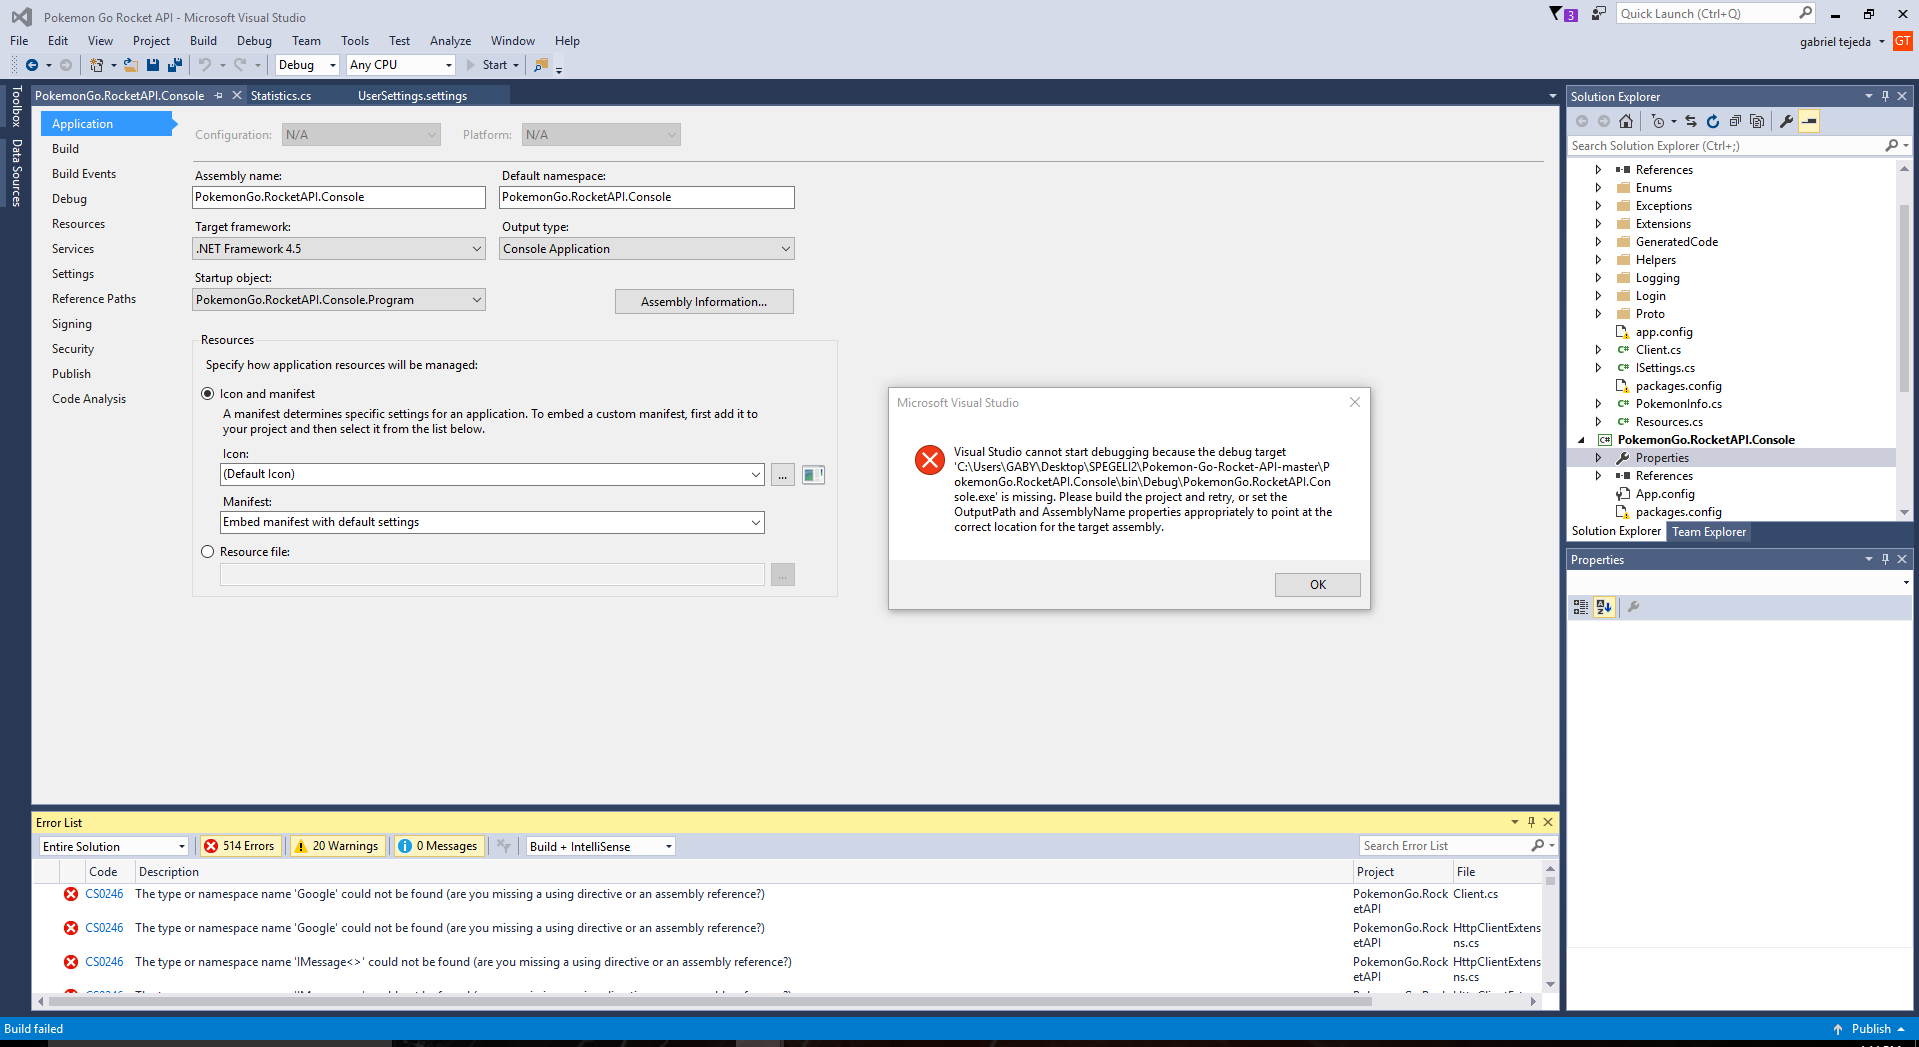Click the Send Feedback icon

click(1599, 13)
